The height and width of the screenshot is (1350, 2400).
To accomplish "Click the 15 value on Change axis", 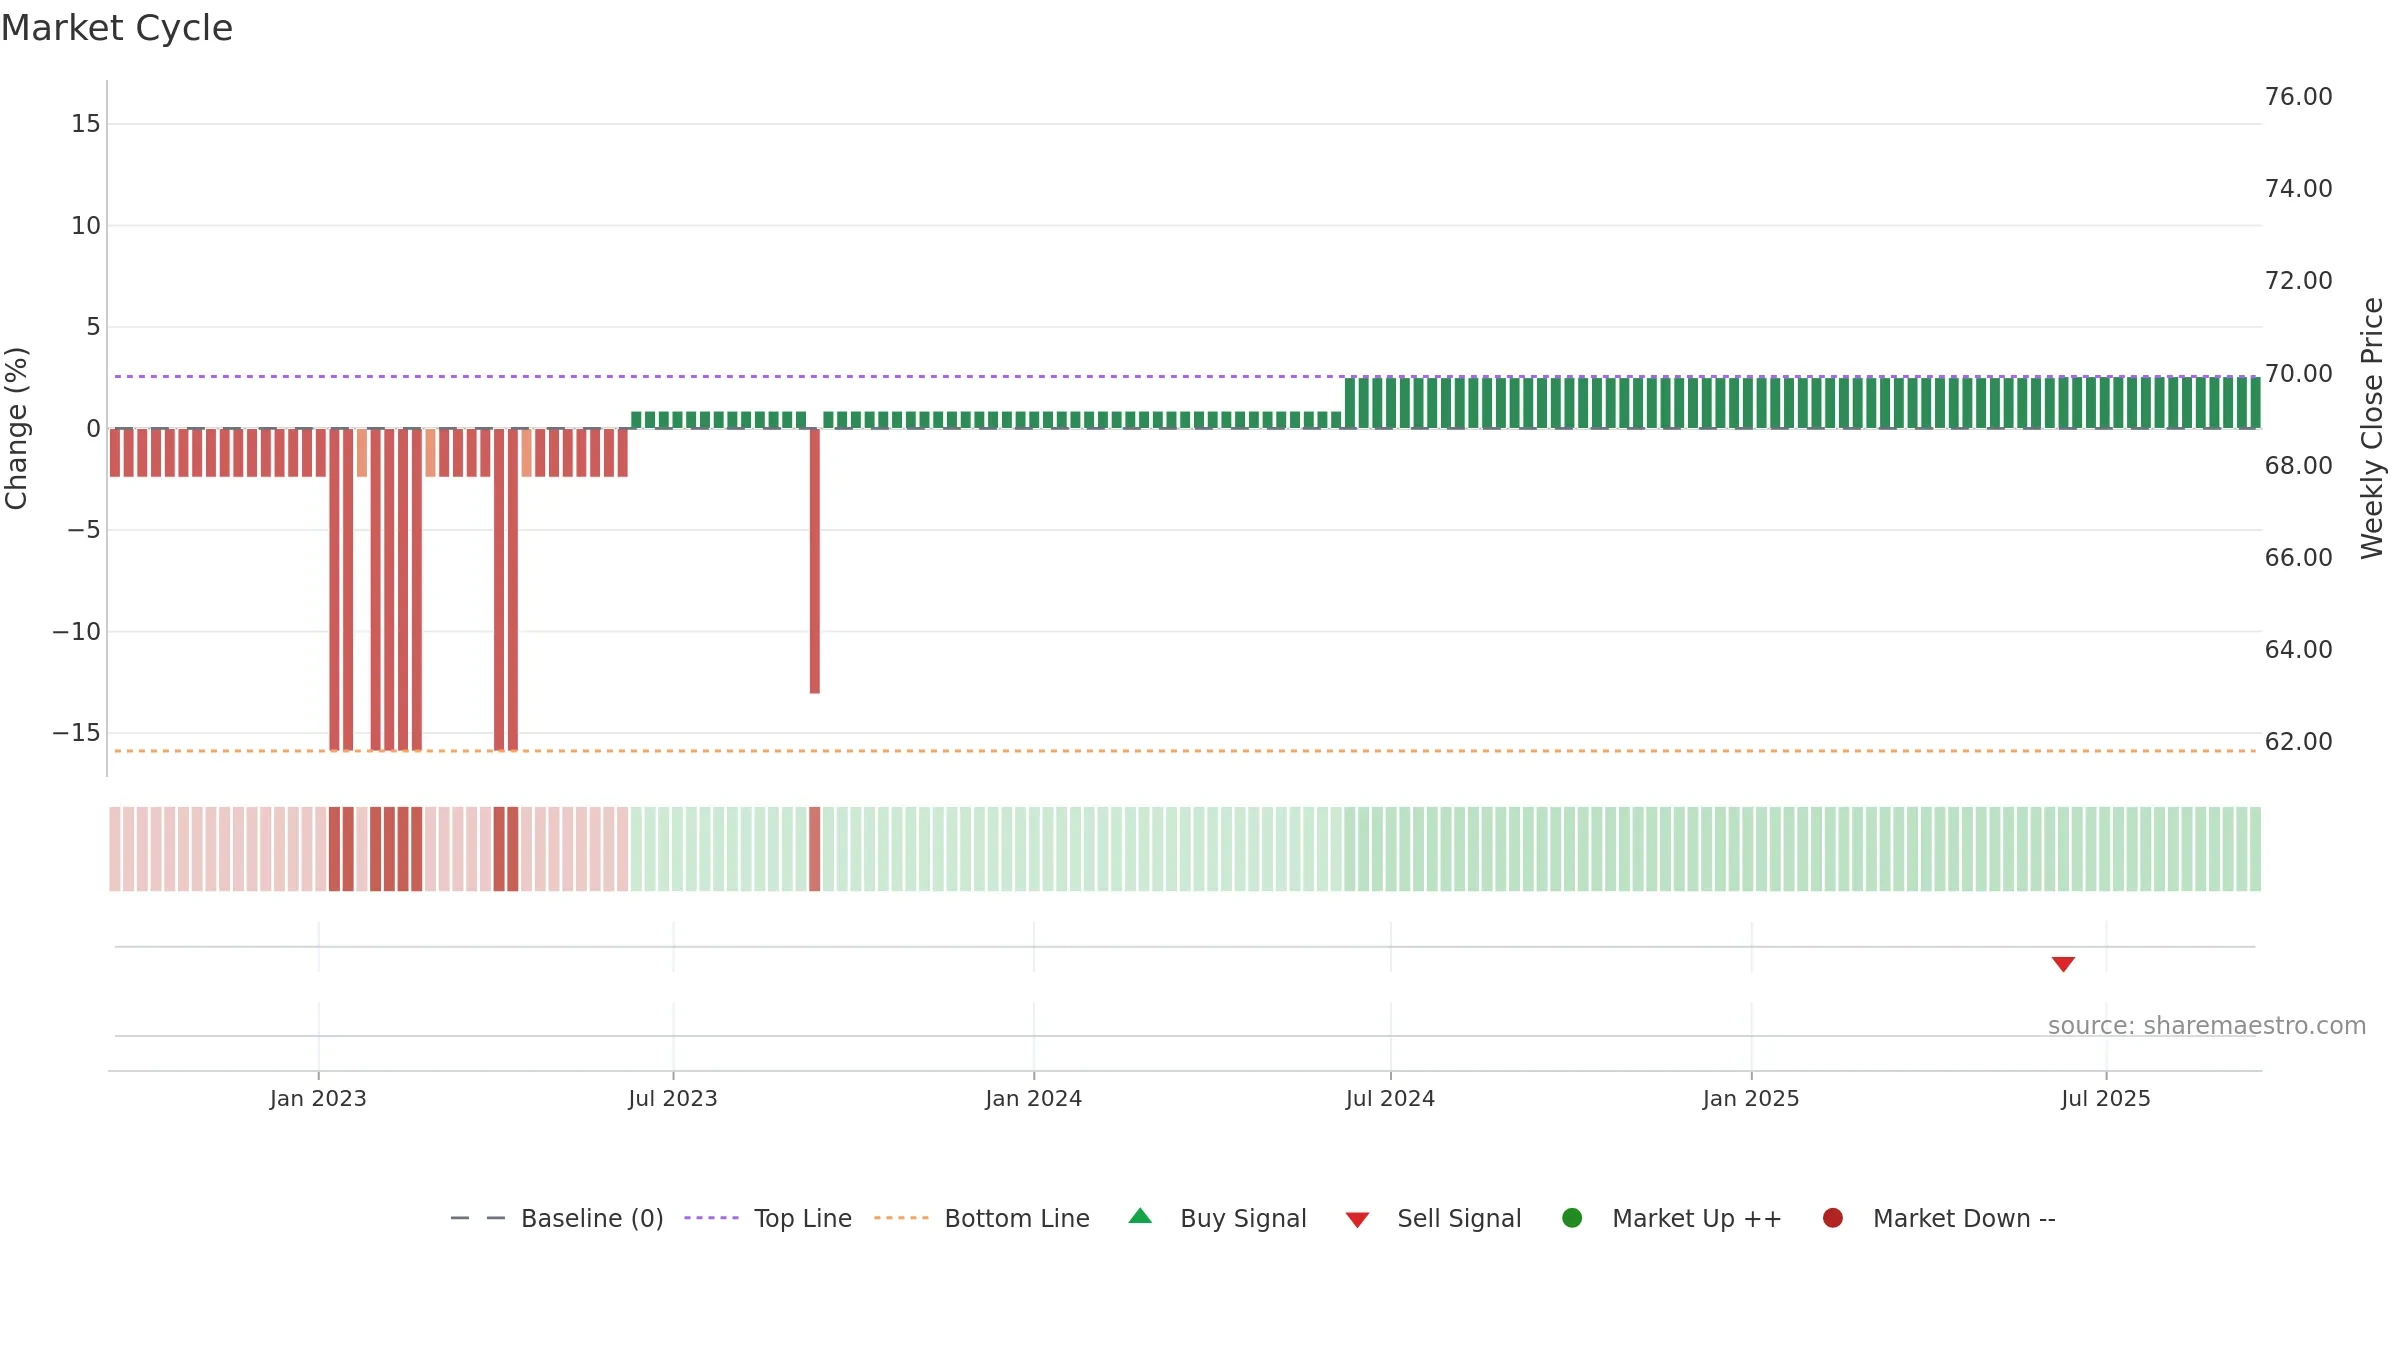I will point(86,124).
